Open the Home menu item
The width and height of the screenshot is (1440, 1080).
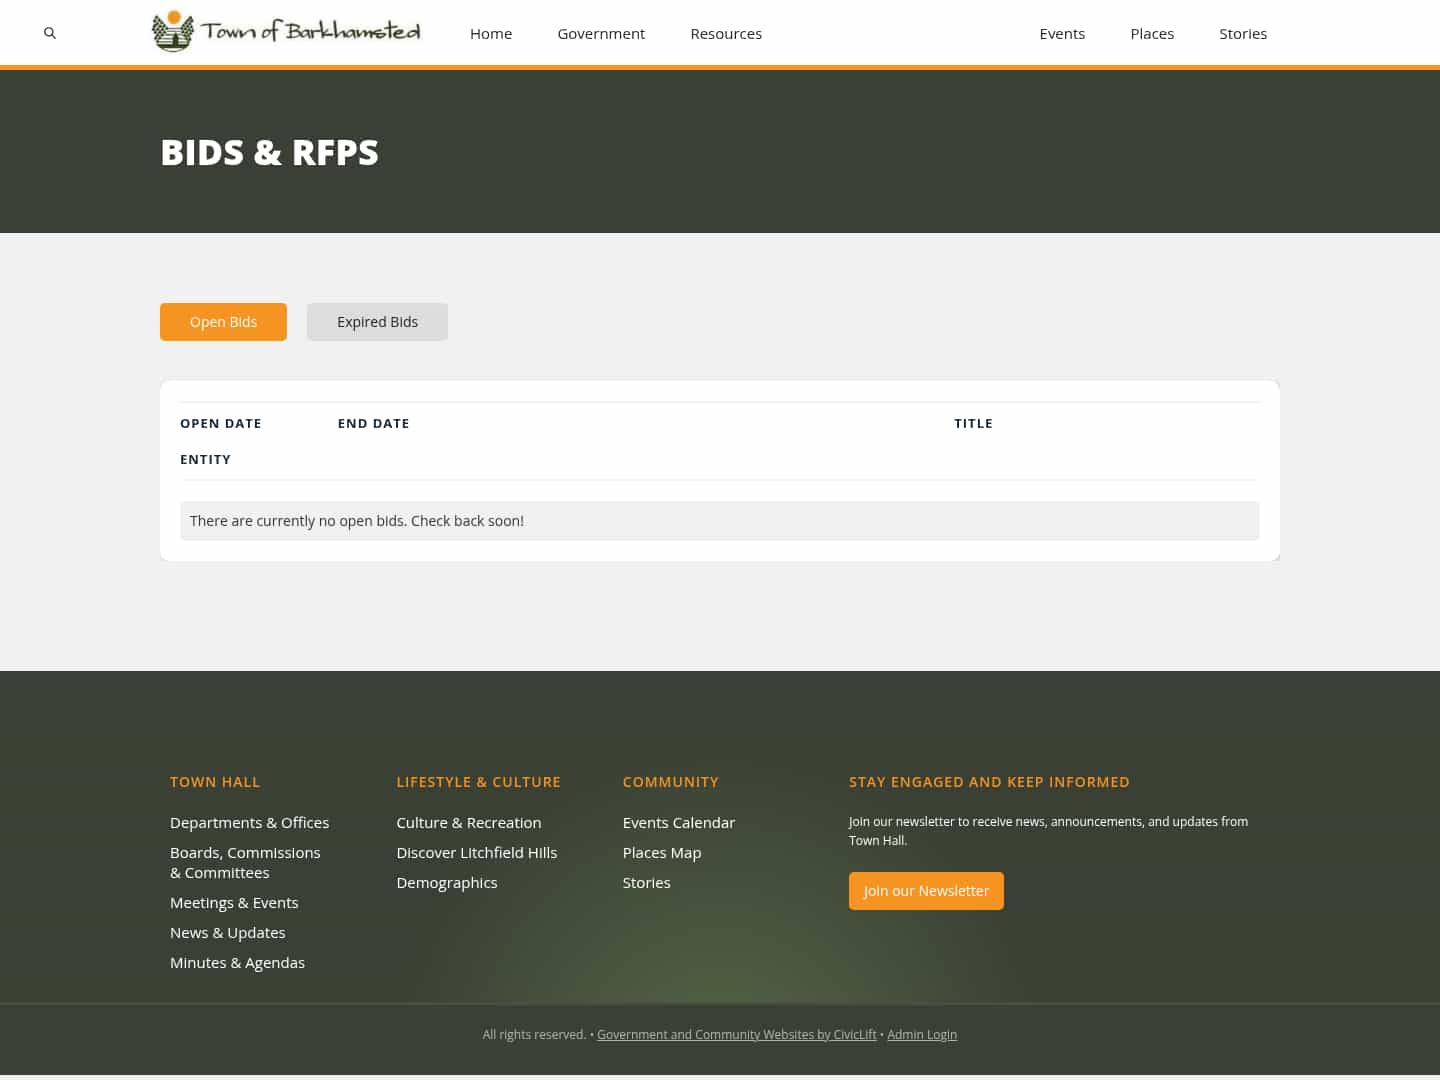(490, 33)
